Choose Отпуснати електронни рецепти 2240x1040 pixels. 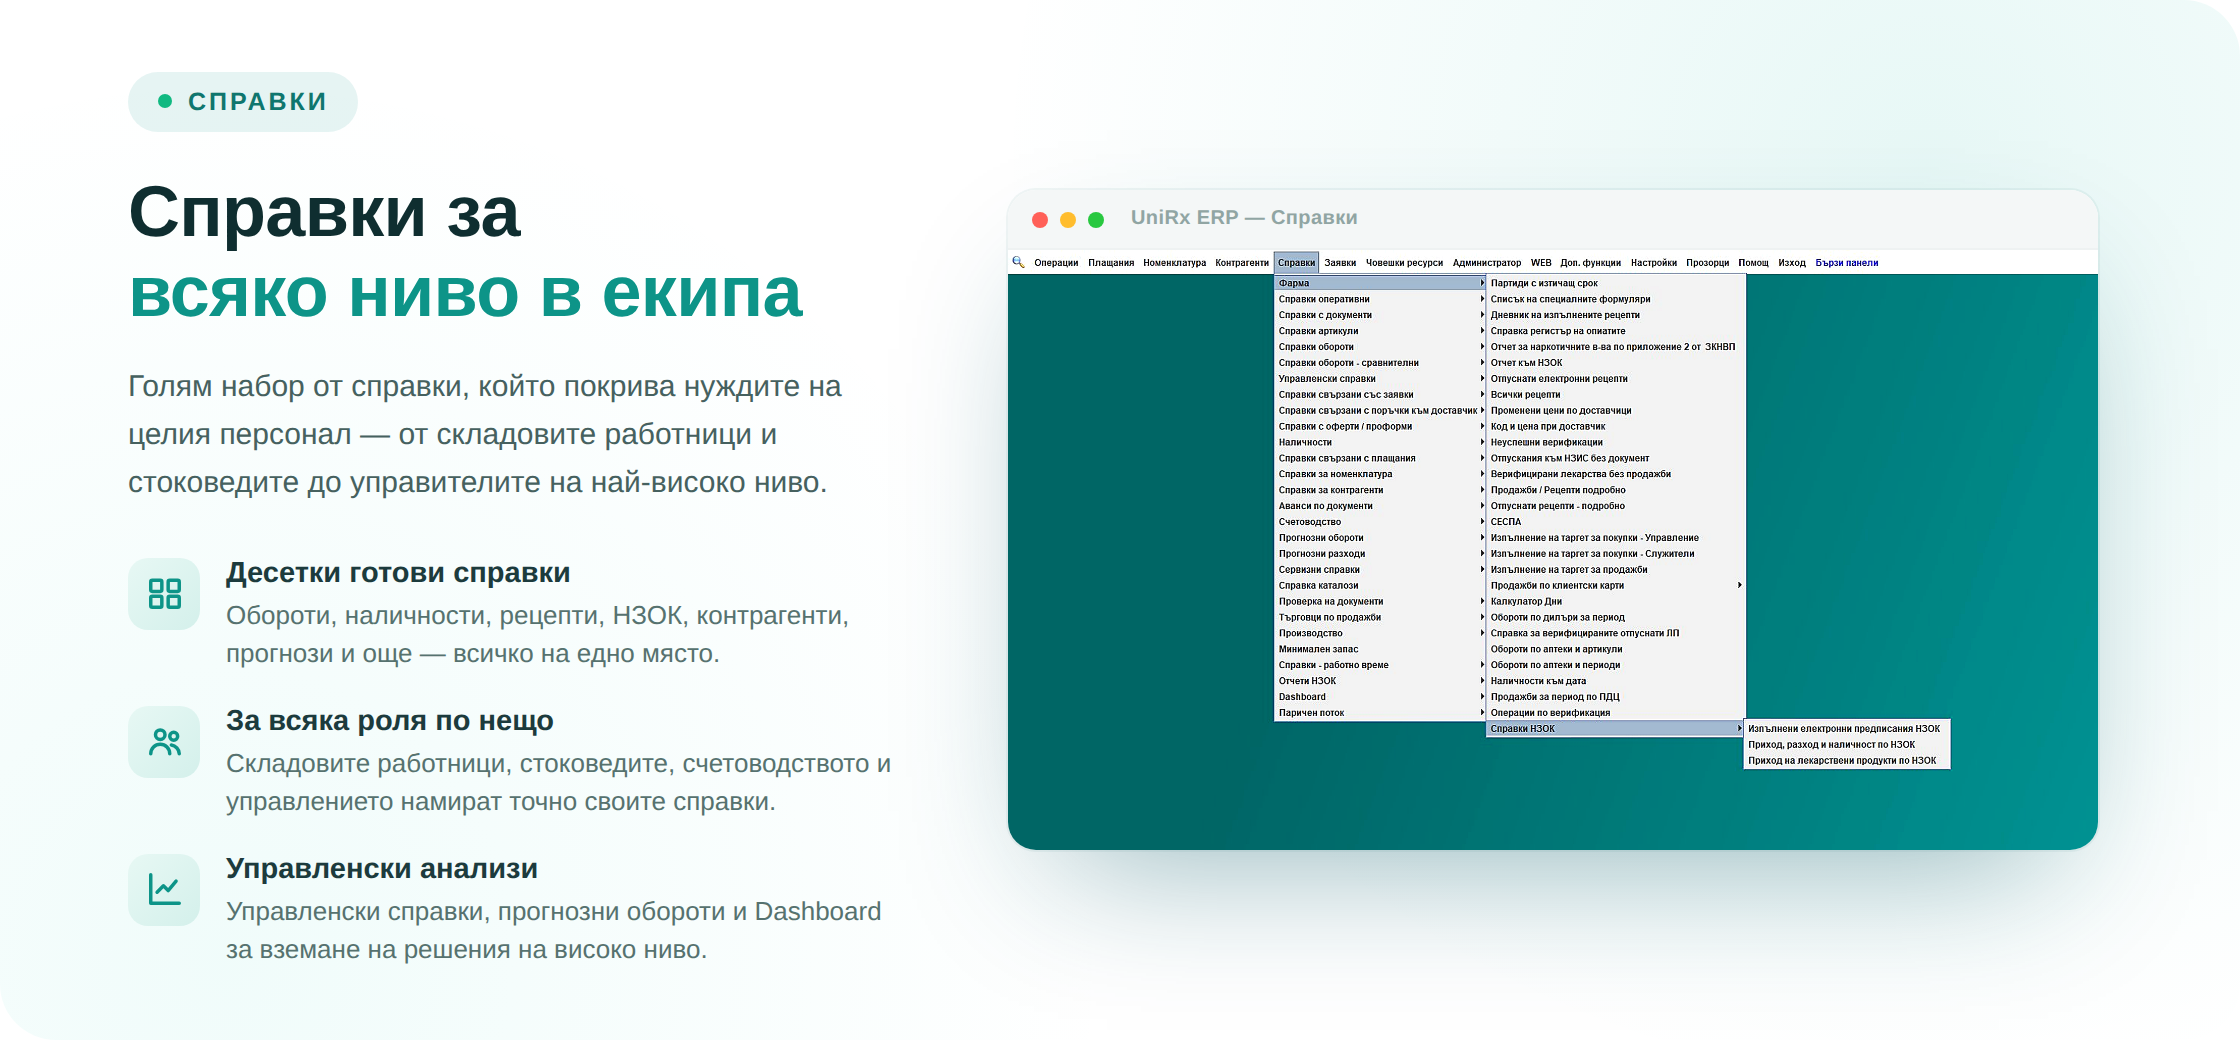[1616, 379]
